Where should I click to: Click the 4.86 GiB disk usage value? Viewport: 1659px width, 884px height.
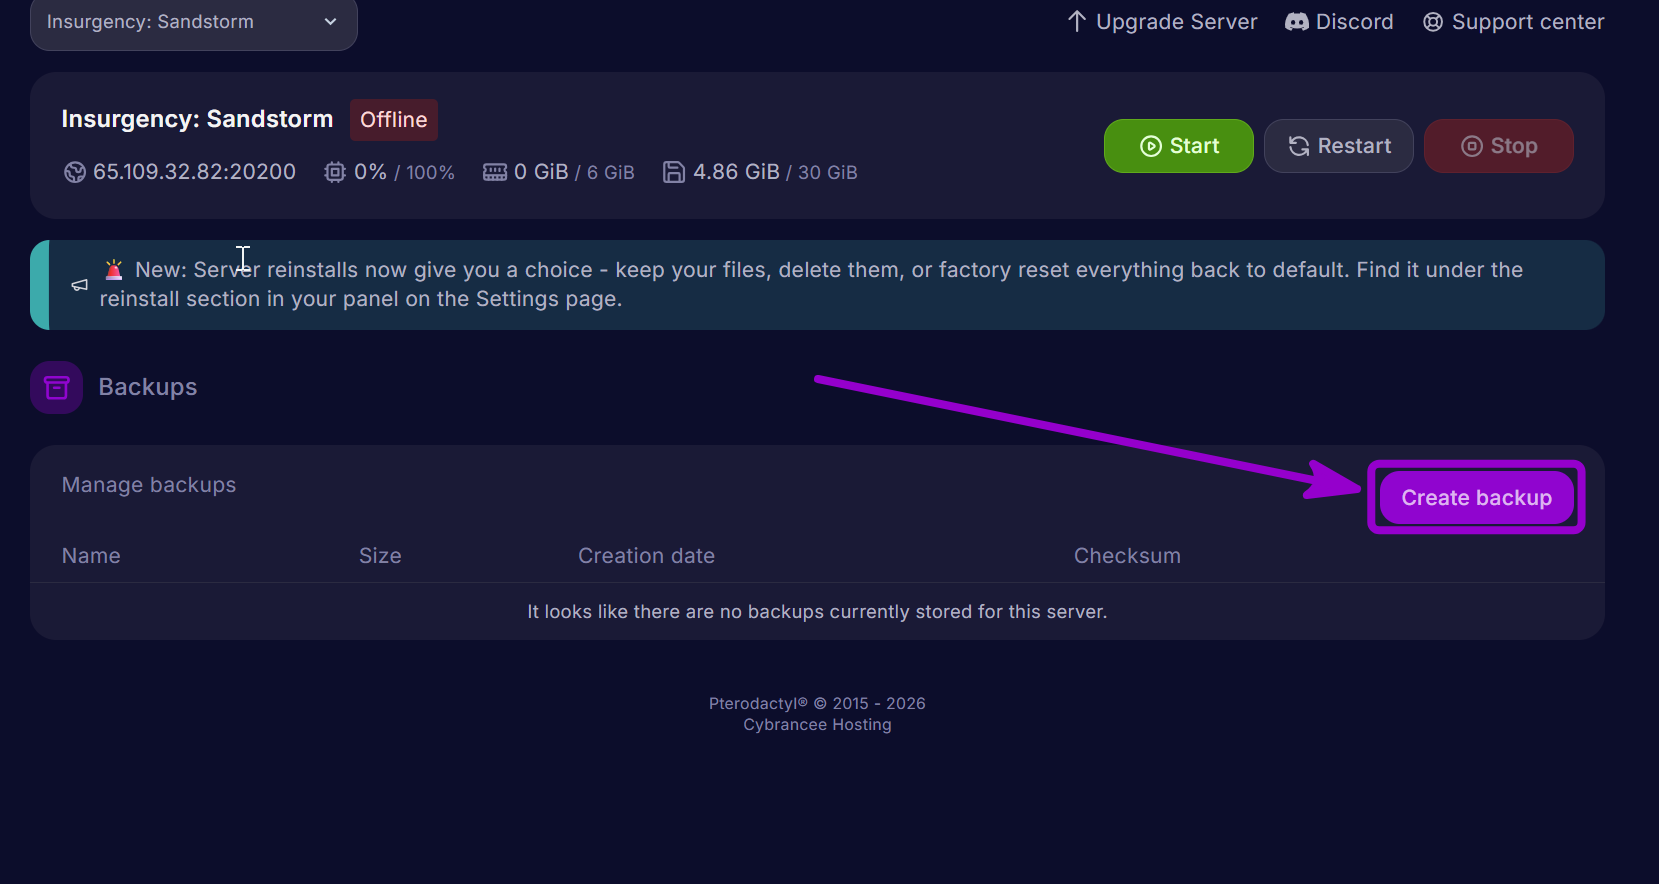point(736,172)
